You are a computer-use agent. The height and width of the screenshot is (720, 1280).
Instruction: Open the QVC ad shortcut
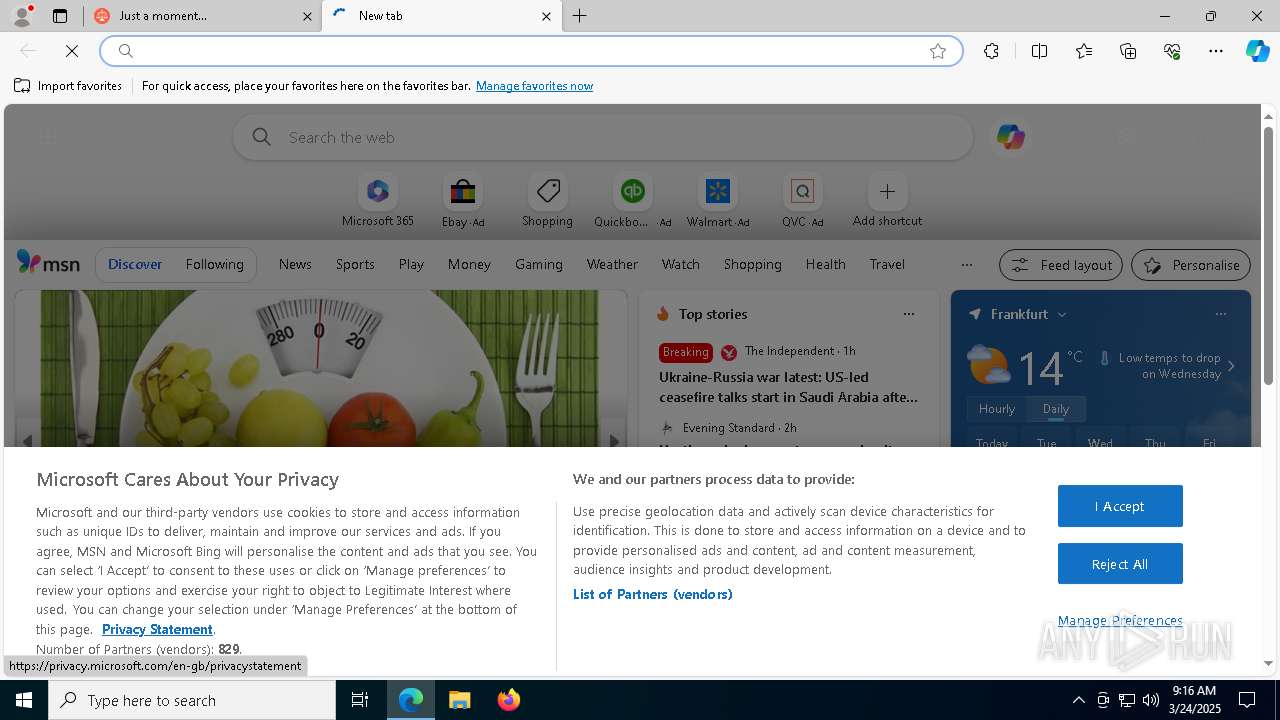pos(802,201)
